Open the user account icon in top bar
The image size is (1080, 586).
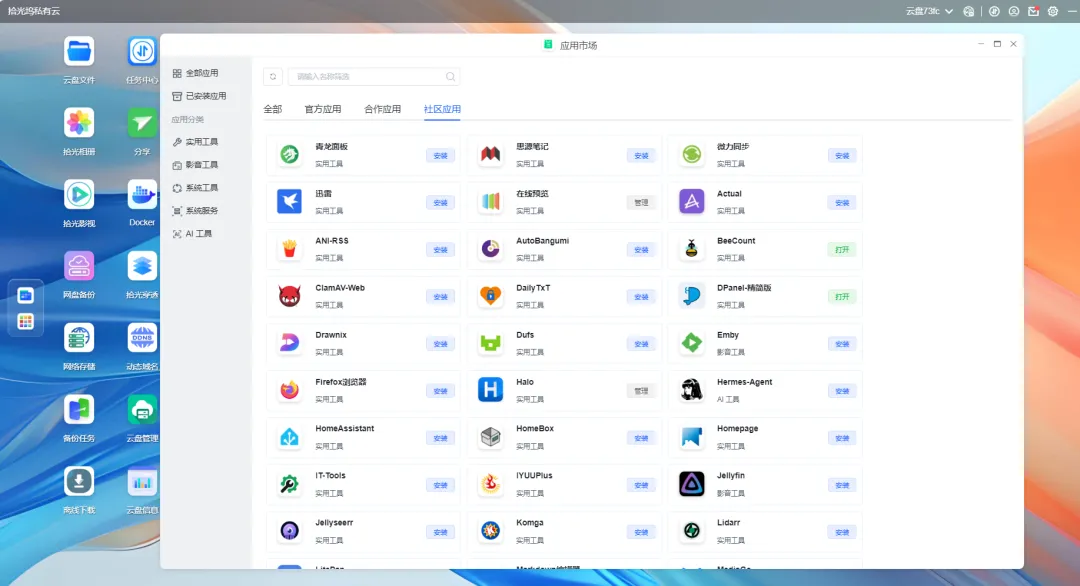(1014, 11)
